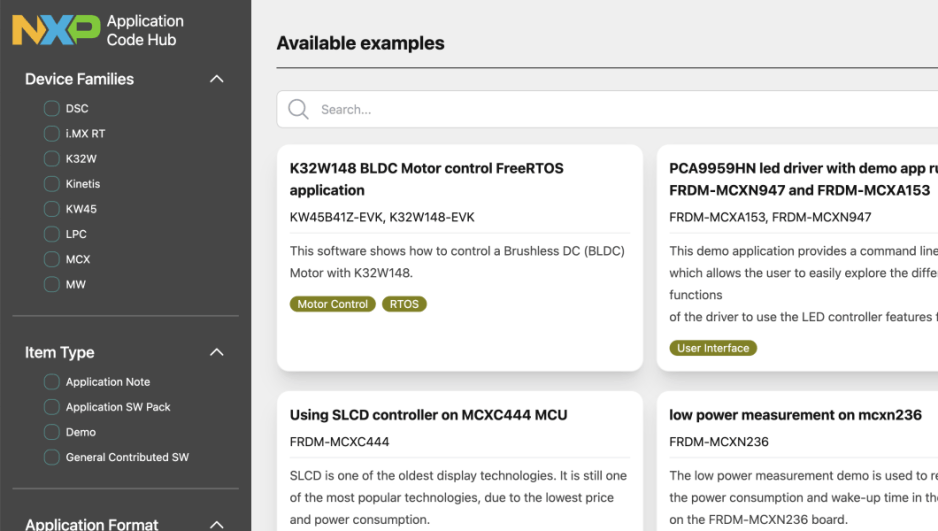Viewport: 938px width, 531px height.
Task: Open low power measurement on mcxn236
Action: pos(795,415)
